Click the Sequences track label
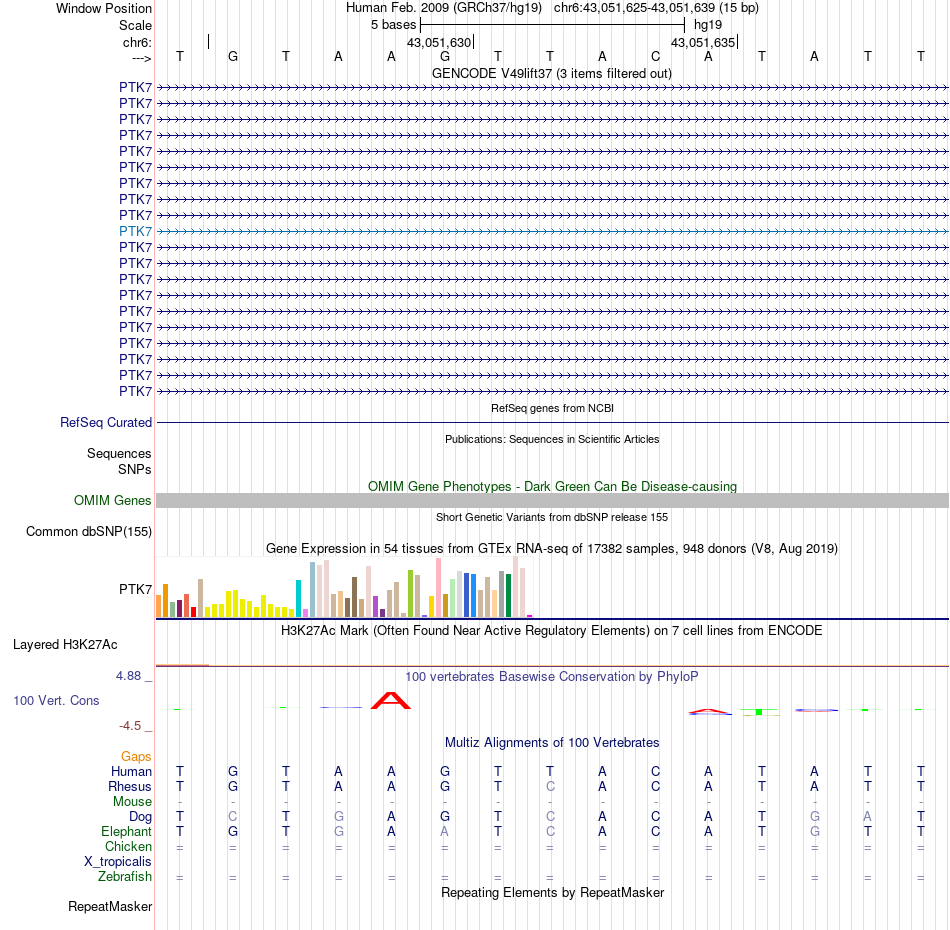950x930 pixels. pyautogui.click(x=119, y=453)
